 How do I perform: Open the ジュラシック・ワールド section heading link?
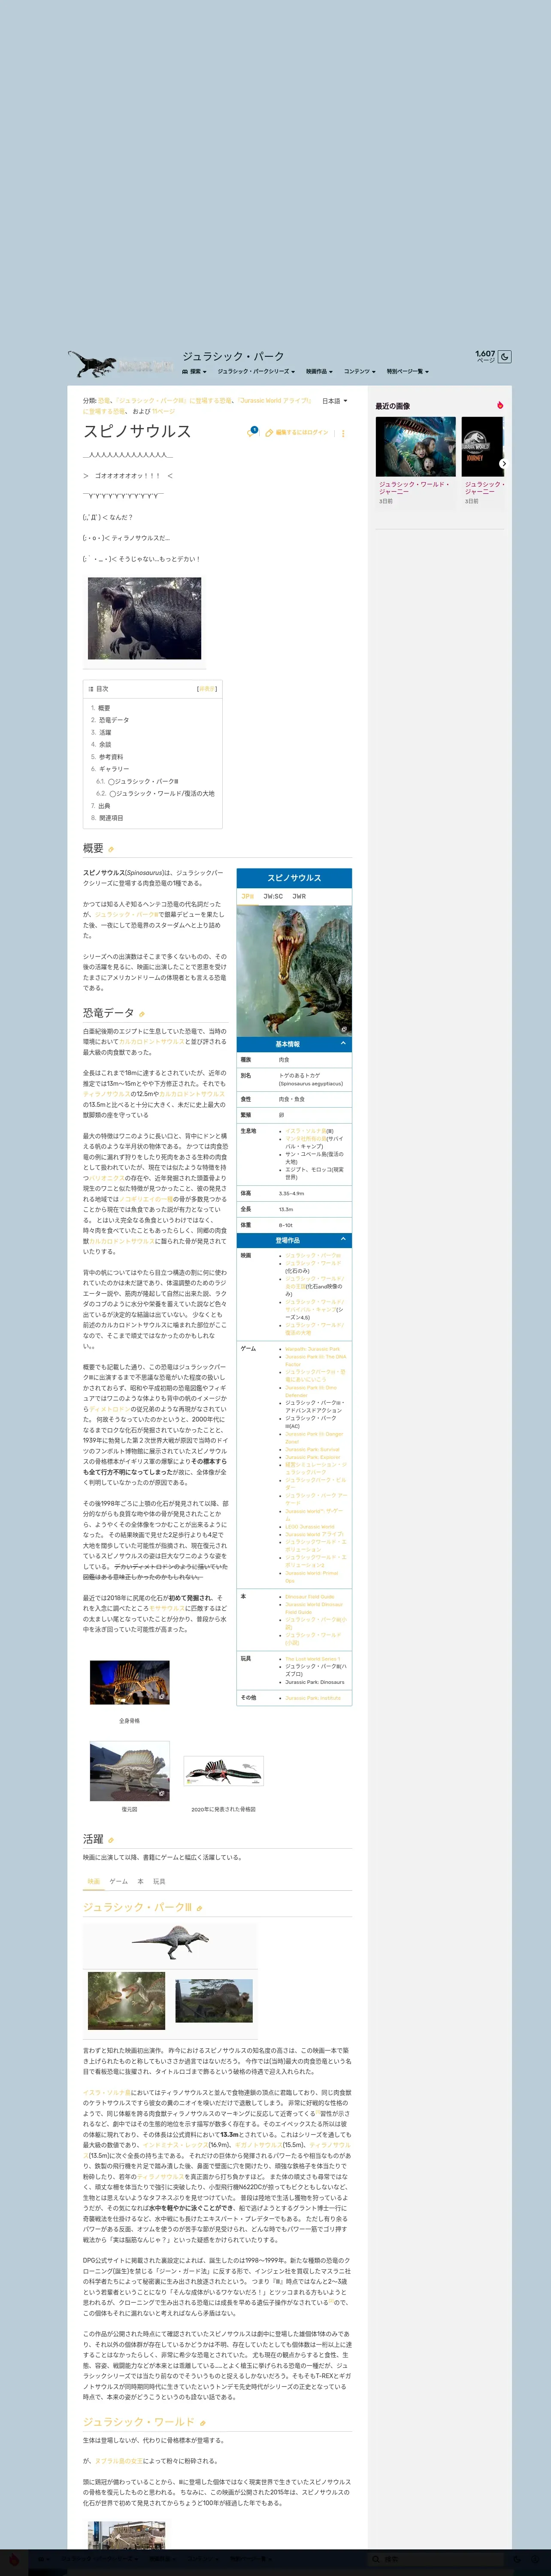point(139,2422)
